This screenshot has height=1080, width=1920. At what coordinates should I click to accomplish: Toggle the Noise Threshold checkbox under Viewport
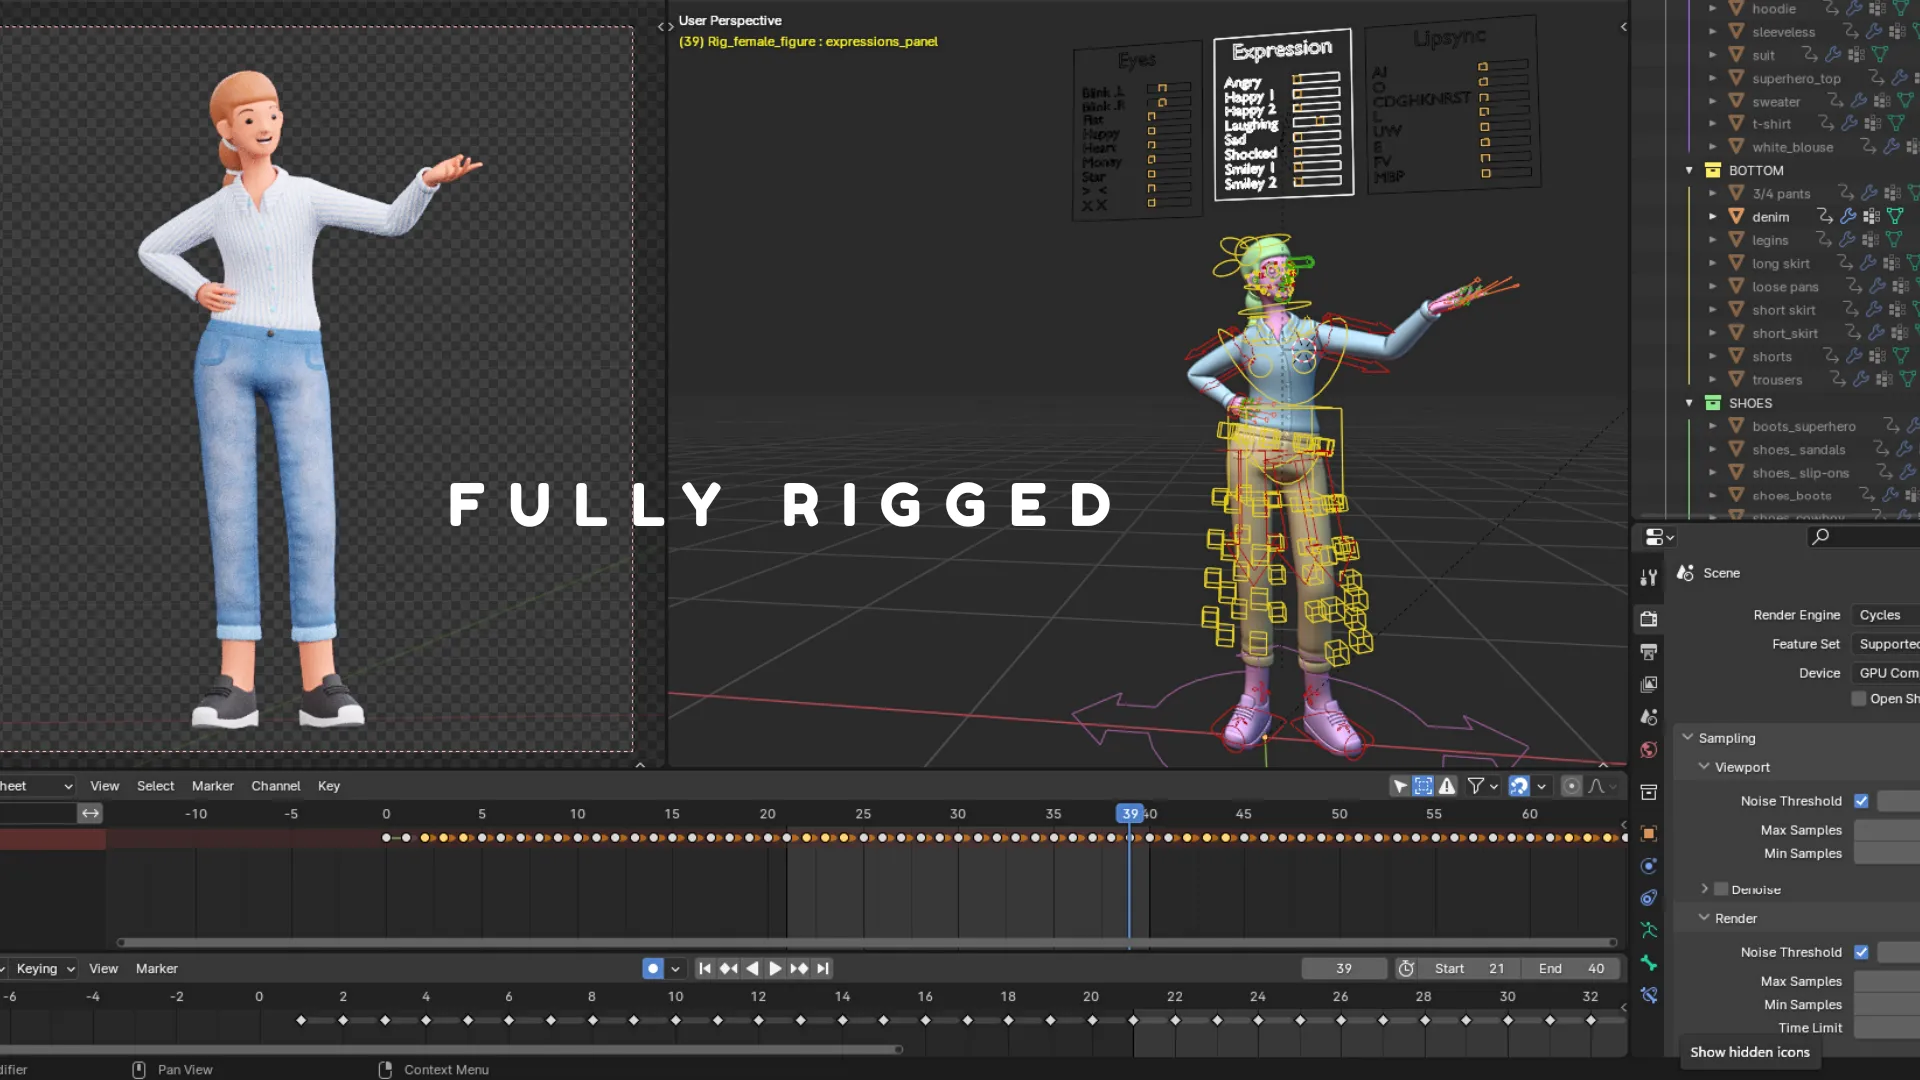click(1862, 801)
